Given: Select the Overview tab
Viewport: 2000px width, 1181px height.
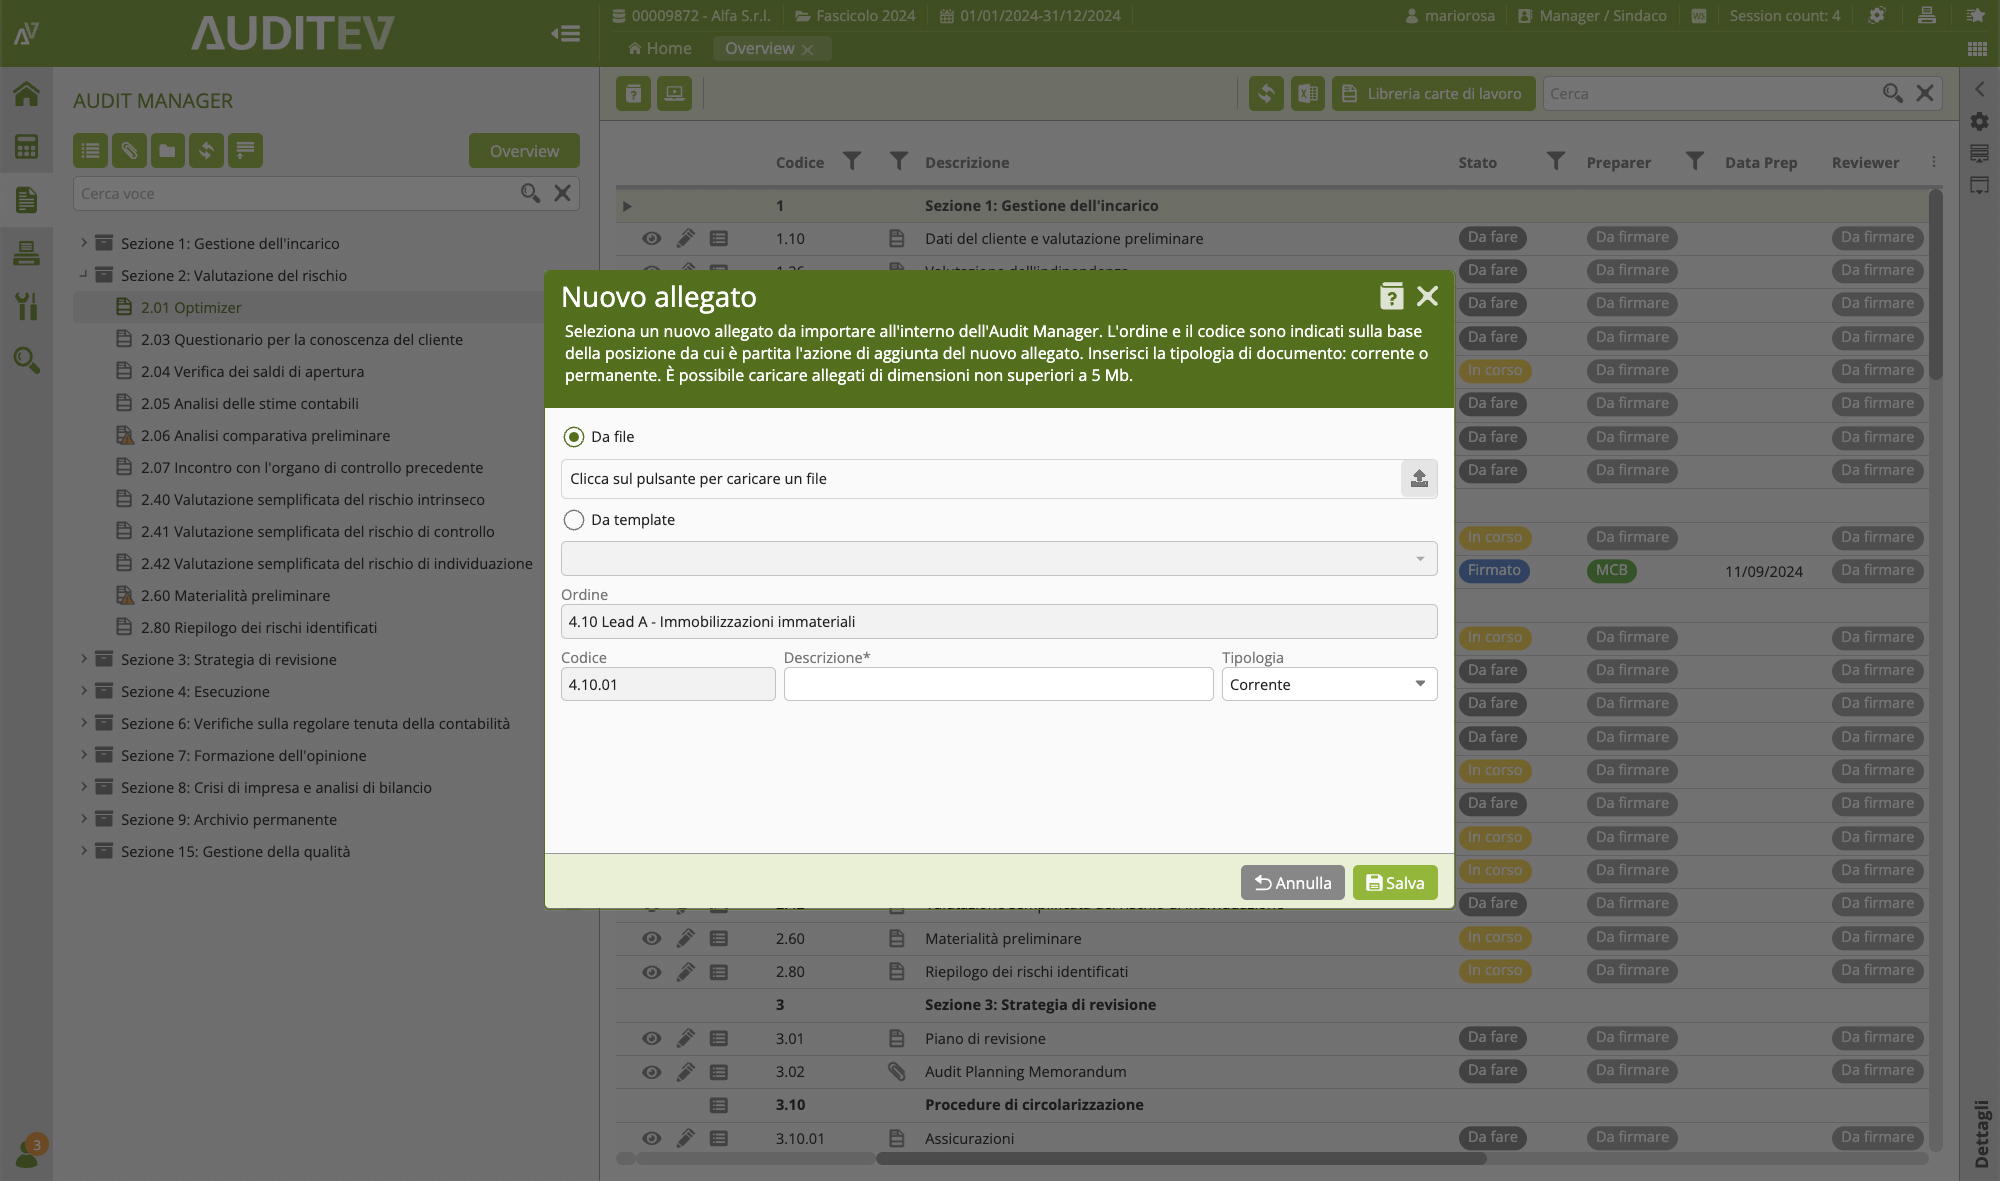Looking at the screenshot, I should coord(760,48).
